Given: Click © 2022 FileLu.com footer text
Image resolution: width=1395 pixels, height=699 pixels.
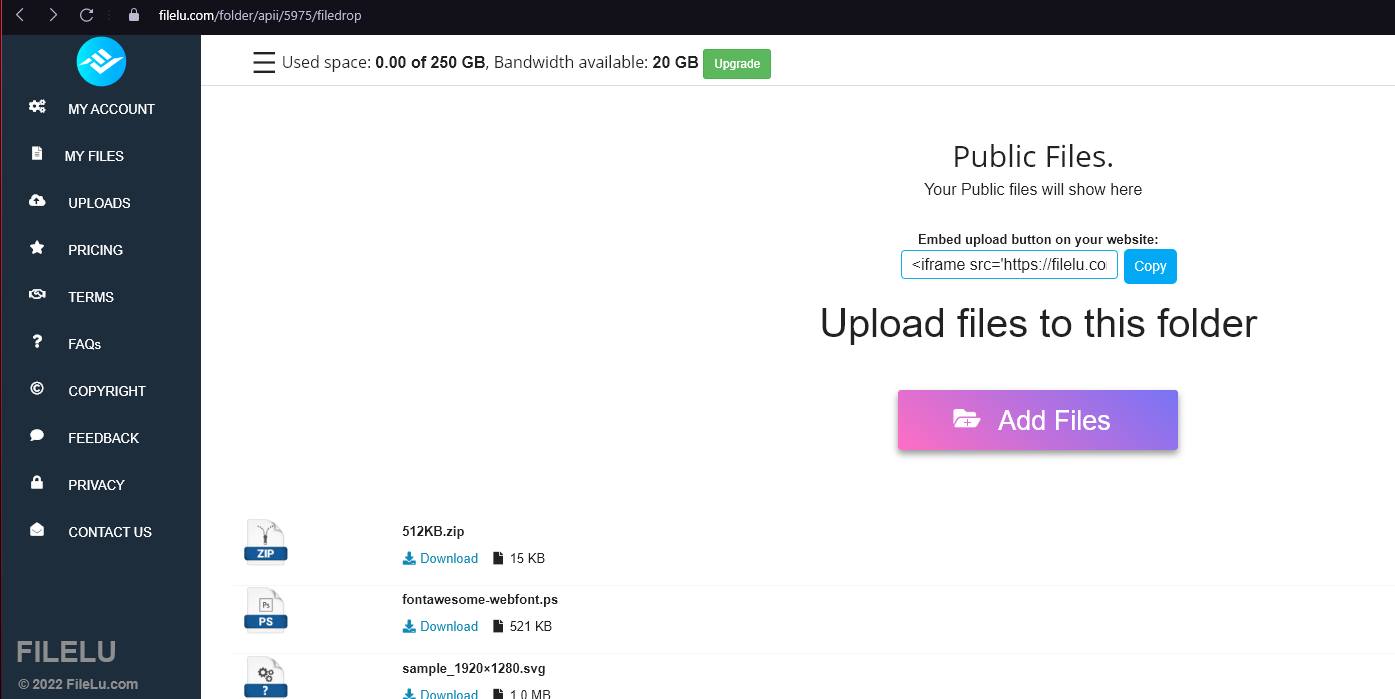Looking at the screenshot, I should coord(78,685).
